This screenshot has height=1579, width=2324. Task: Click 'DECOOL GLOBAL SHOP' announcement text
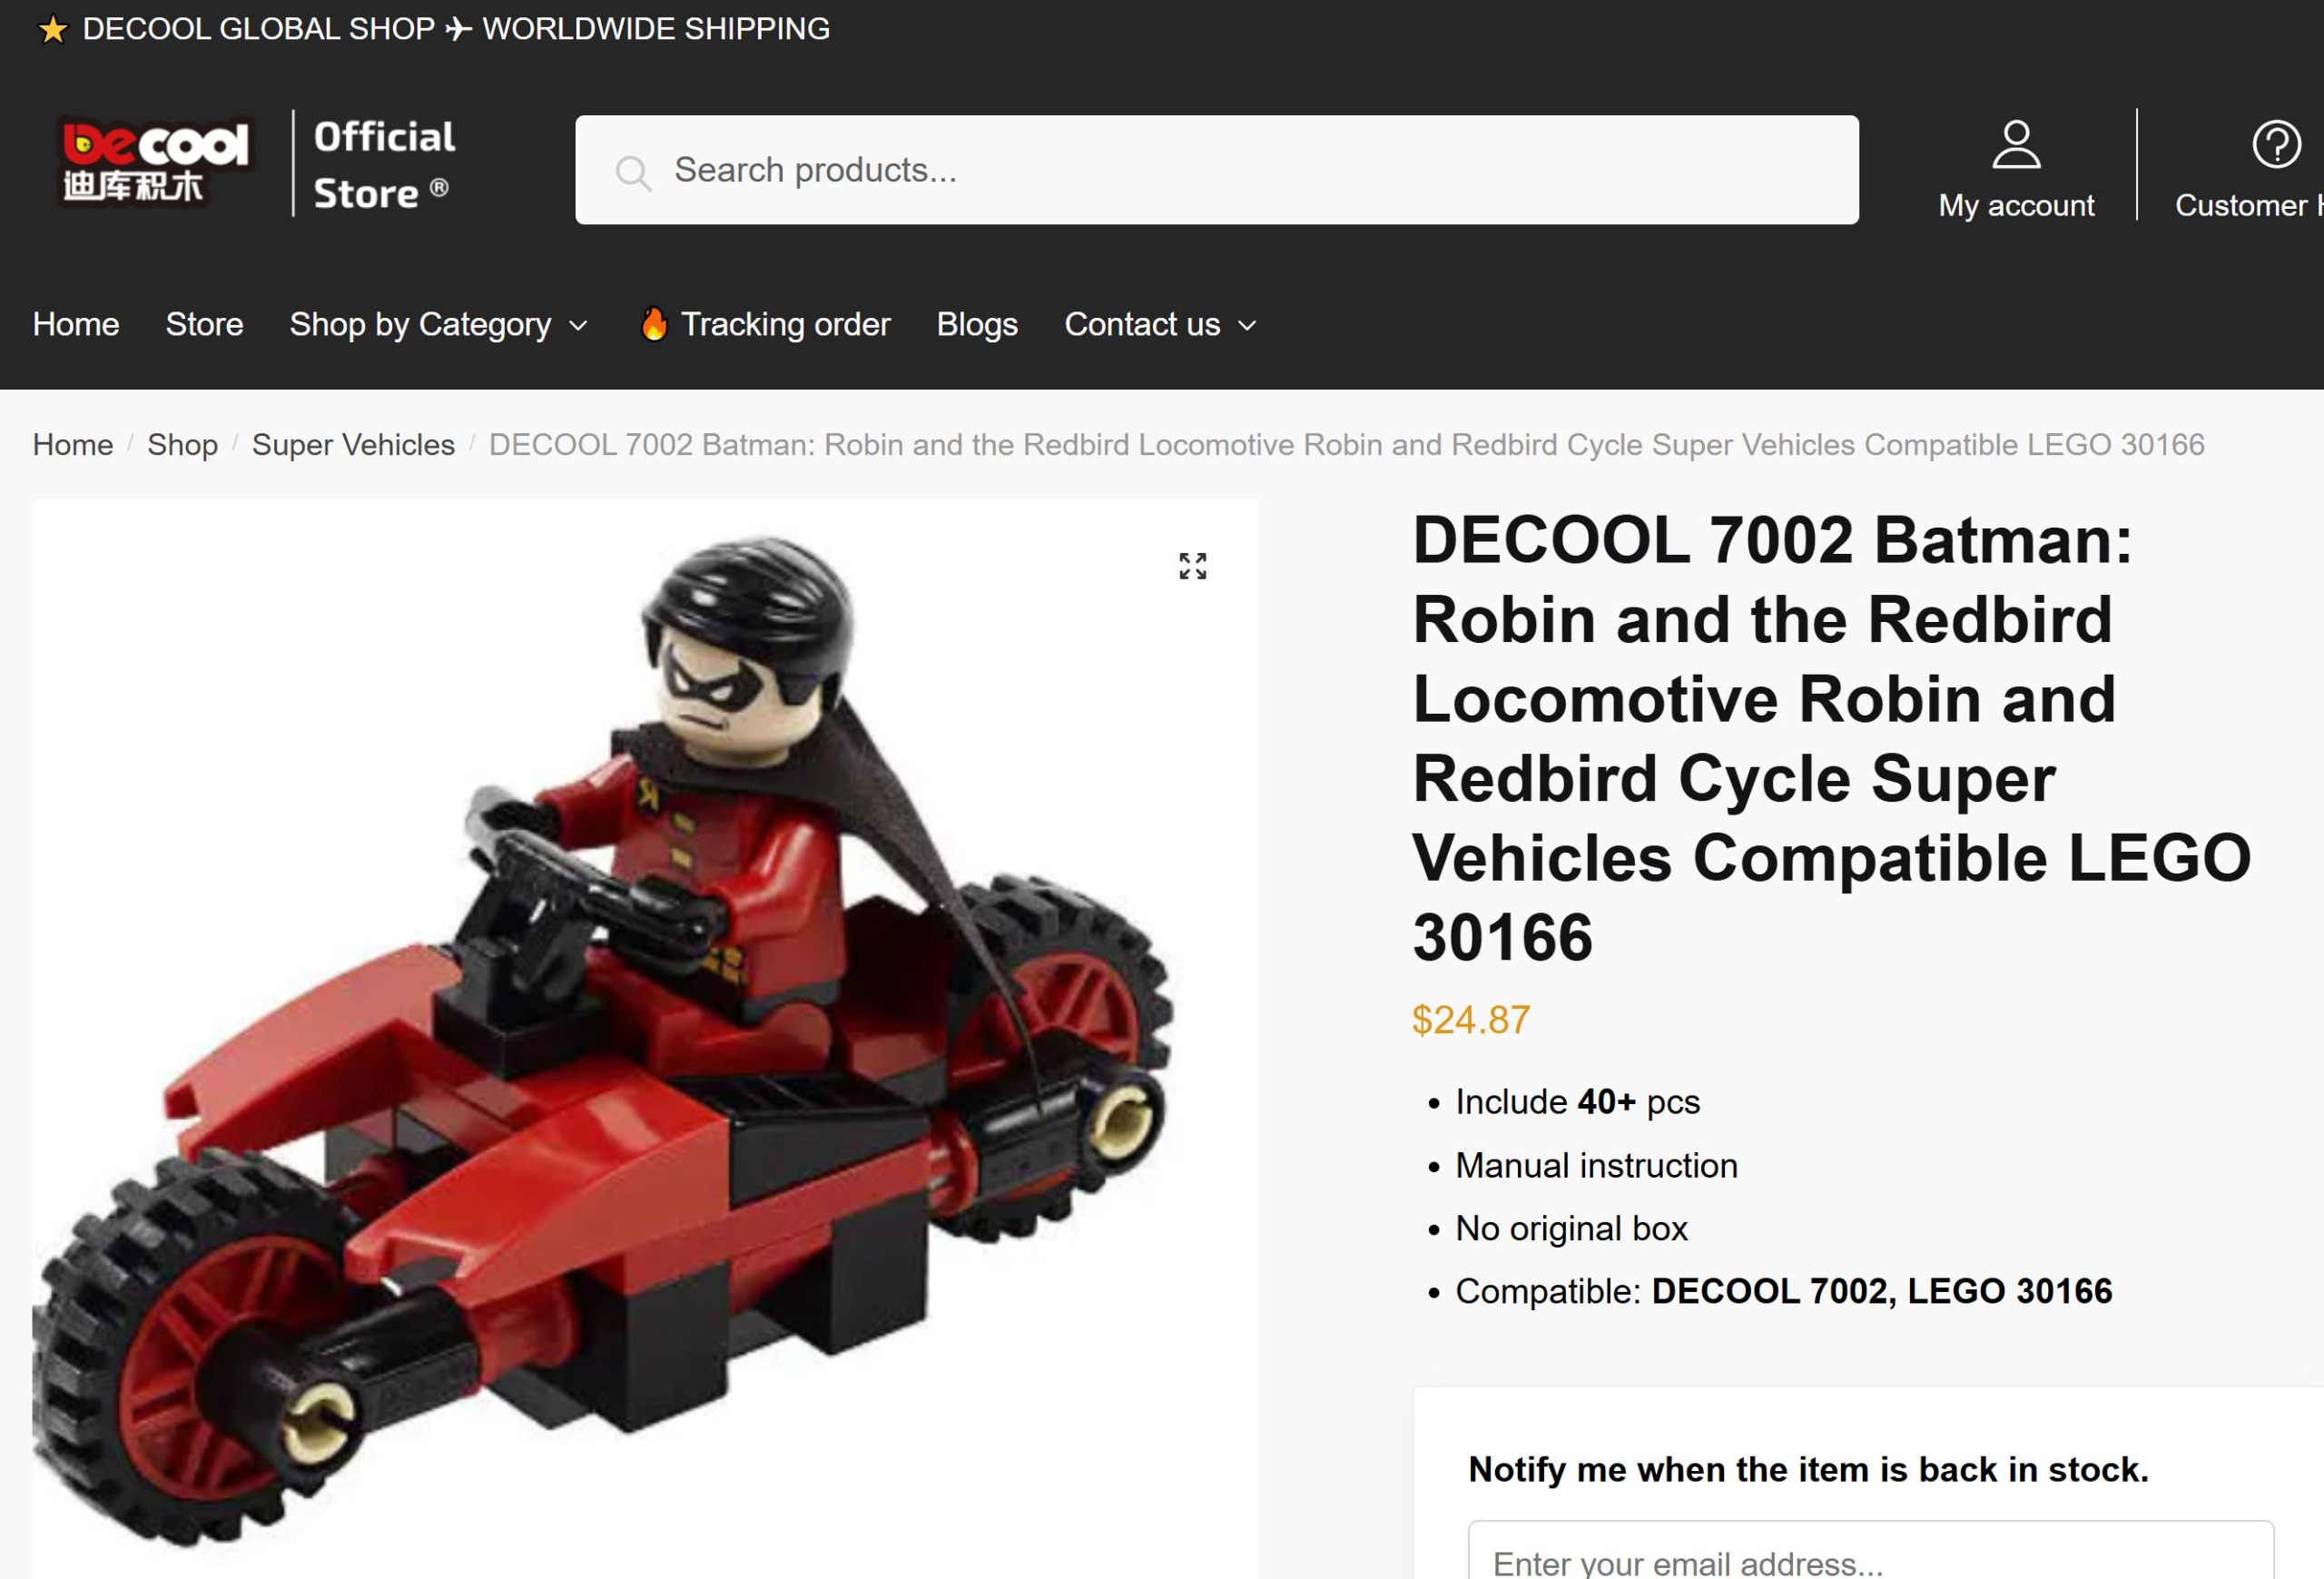point(258,29)
